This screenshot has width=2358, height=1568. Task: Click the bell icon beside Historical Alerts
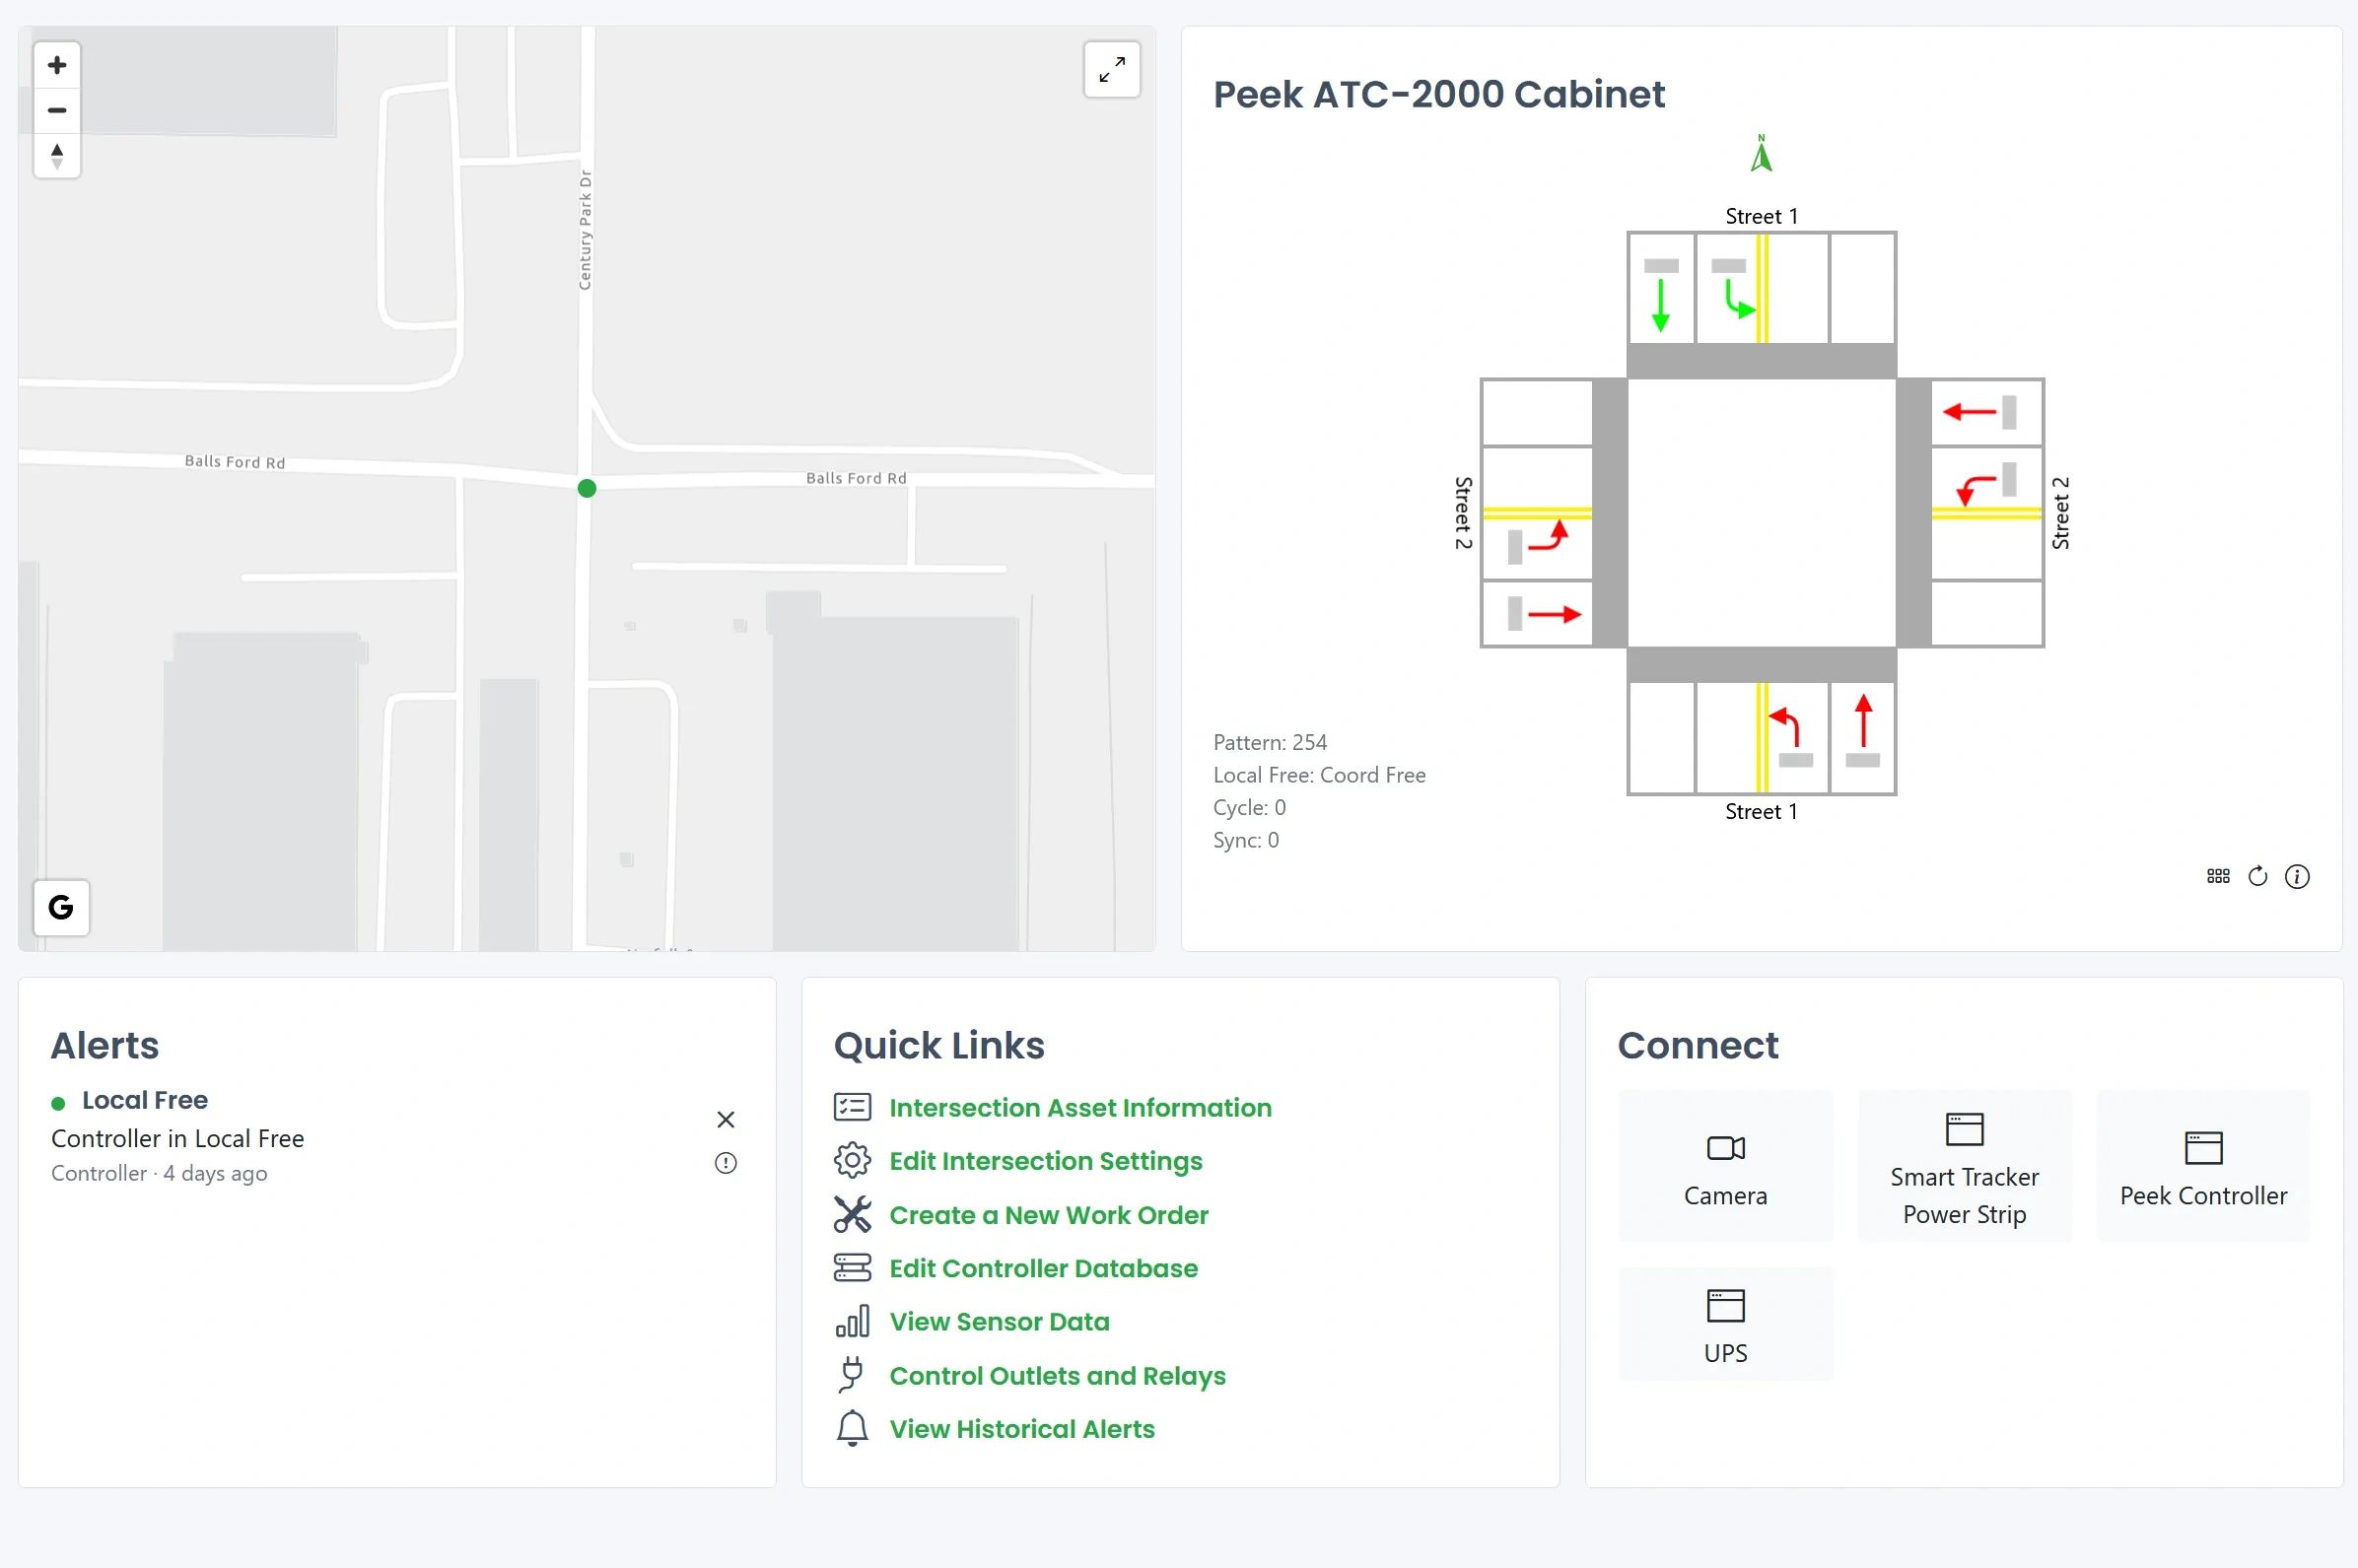(x=852, y=1429)
